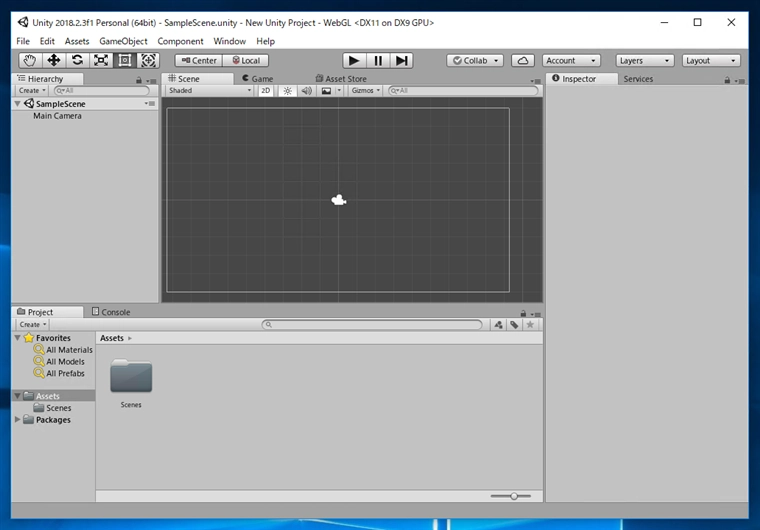Screen dimensions: 760x530
Task: Select the Hand tool
Action: (30, 60)
